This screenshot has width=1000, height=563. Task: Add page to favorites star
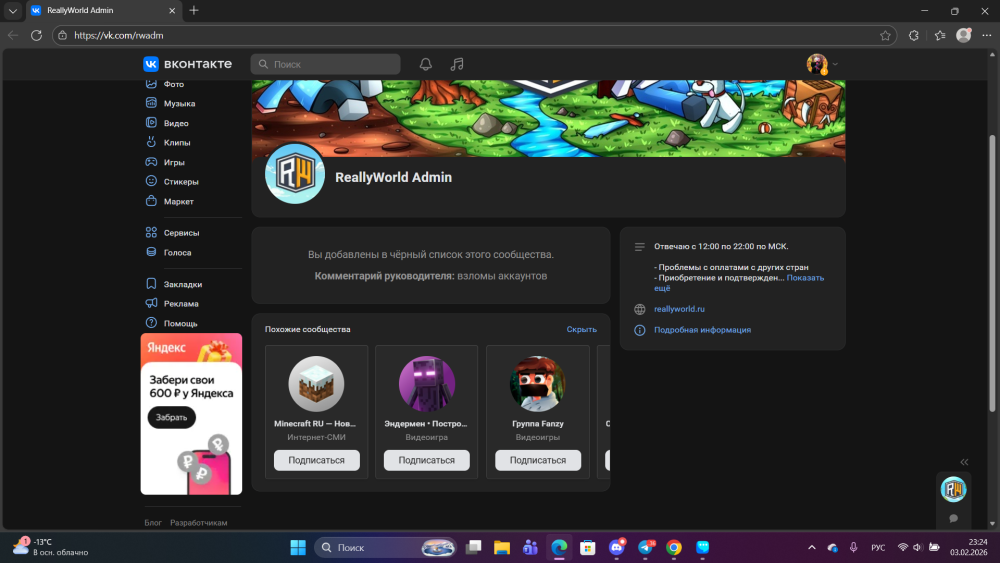coord(885,35)
